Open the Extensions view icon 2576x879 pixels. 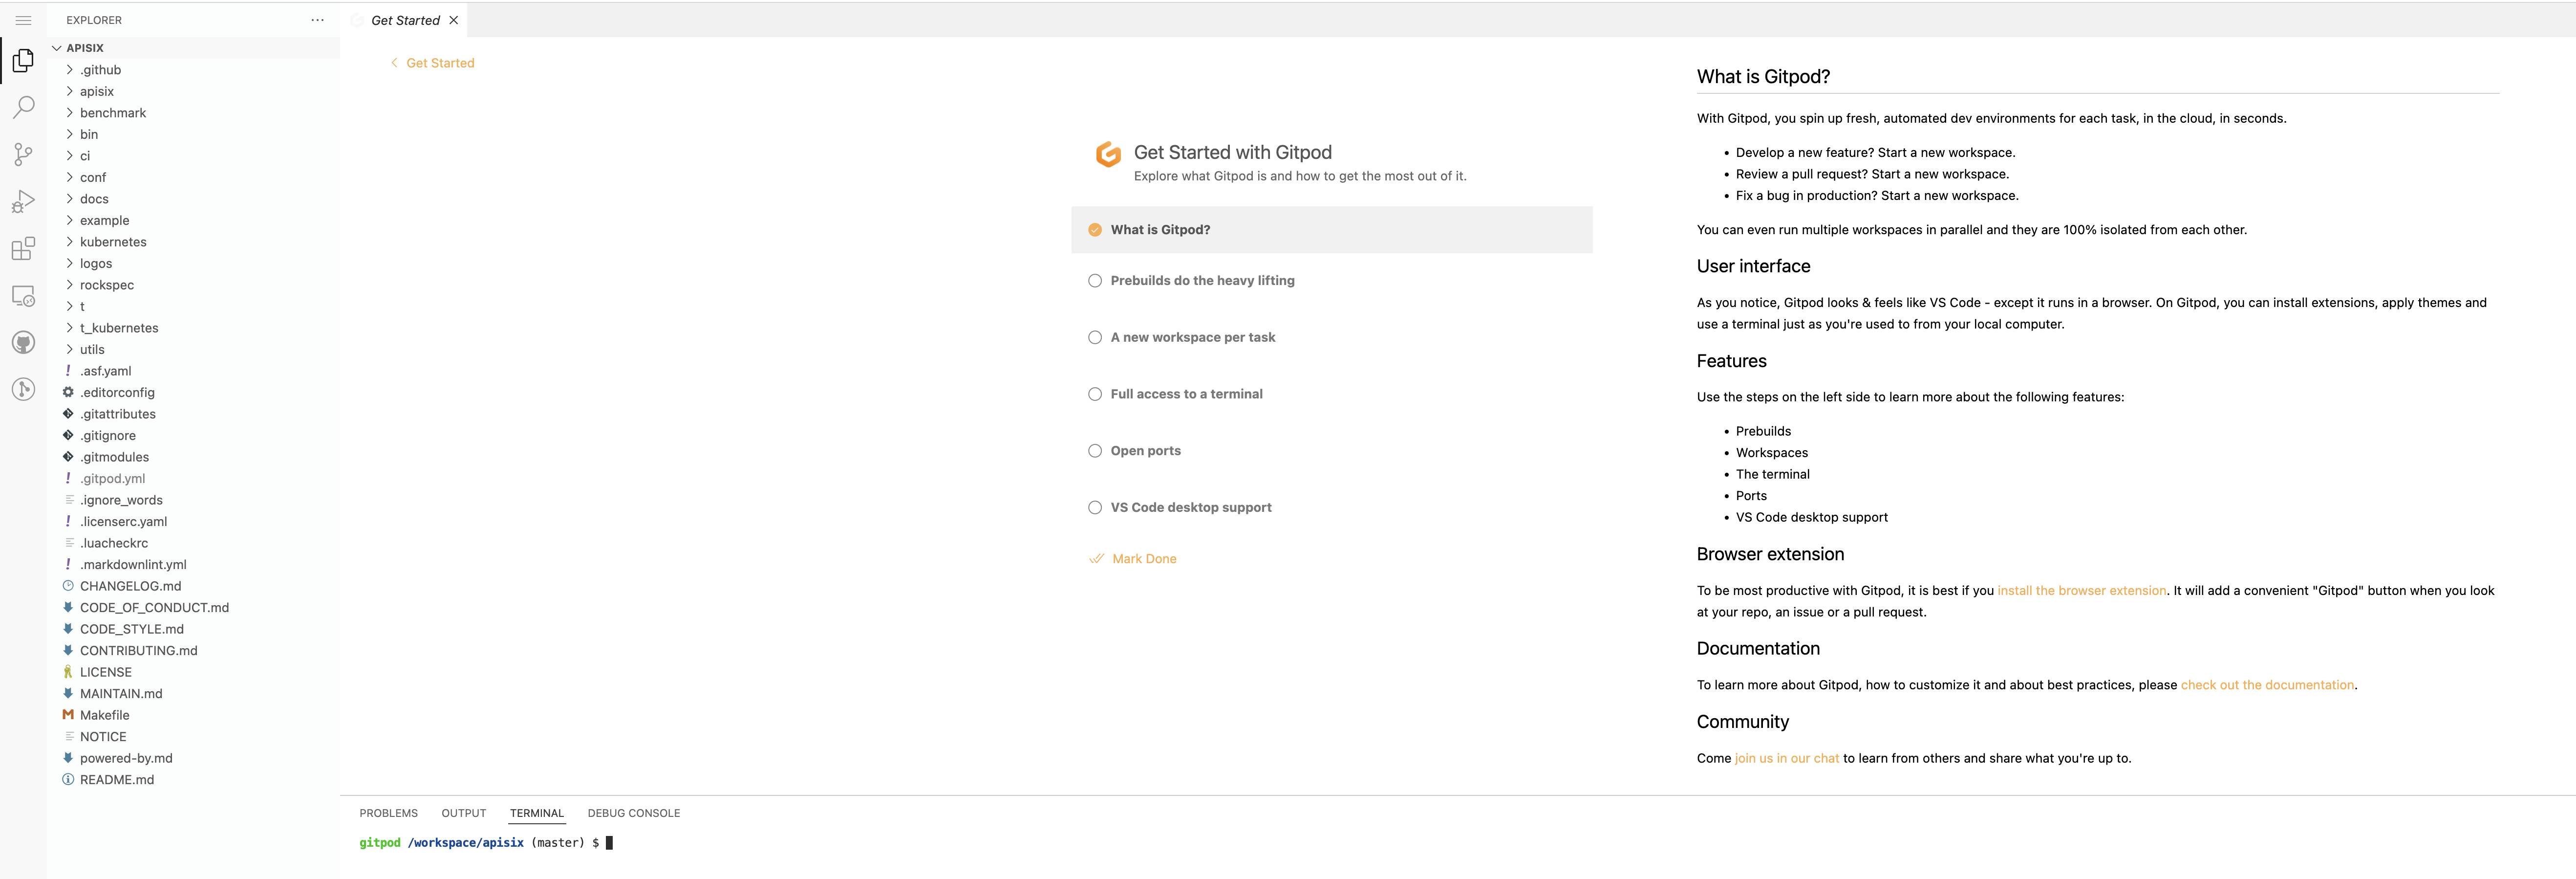tap(23, 248)
